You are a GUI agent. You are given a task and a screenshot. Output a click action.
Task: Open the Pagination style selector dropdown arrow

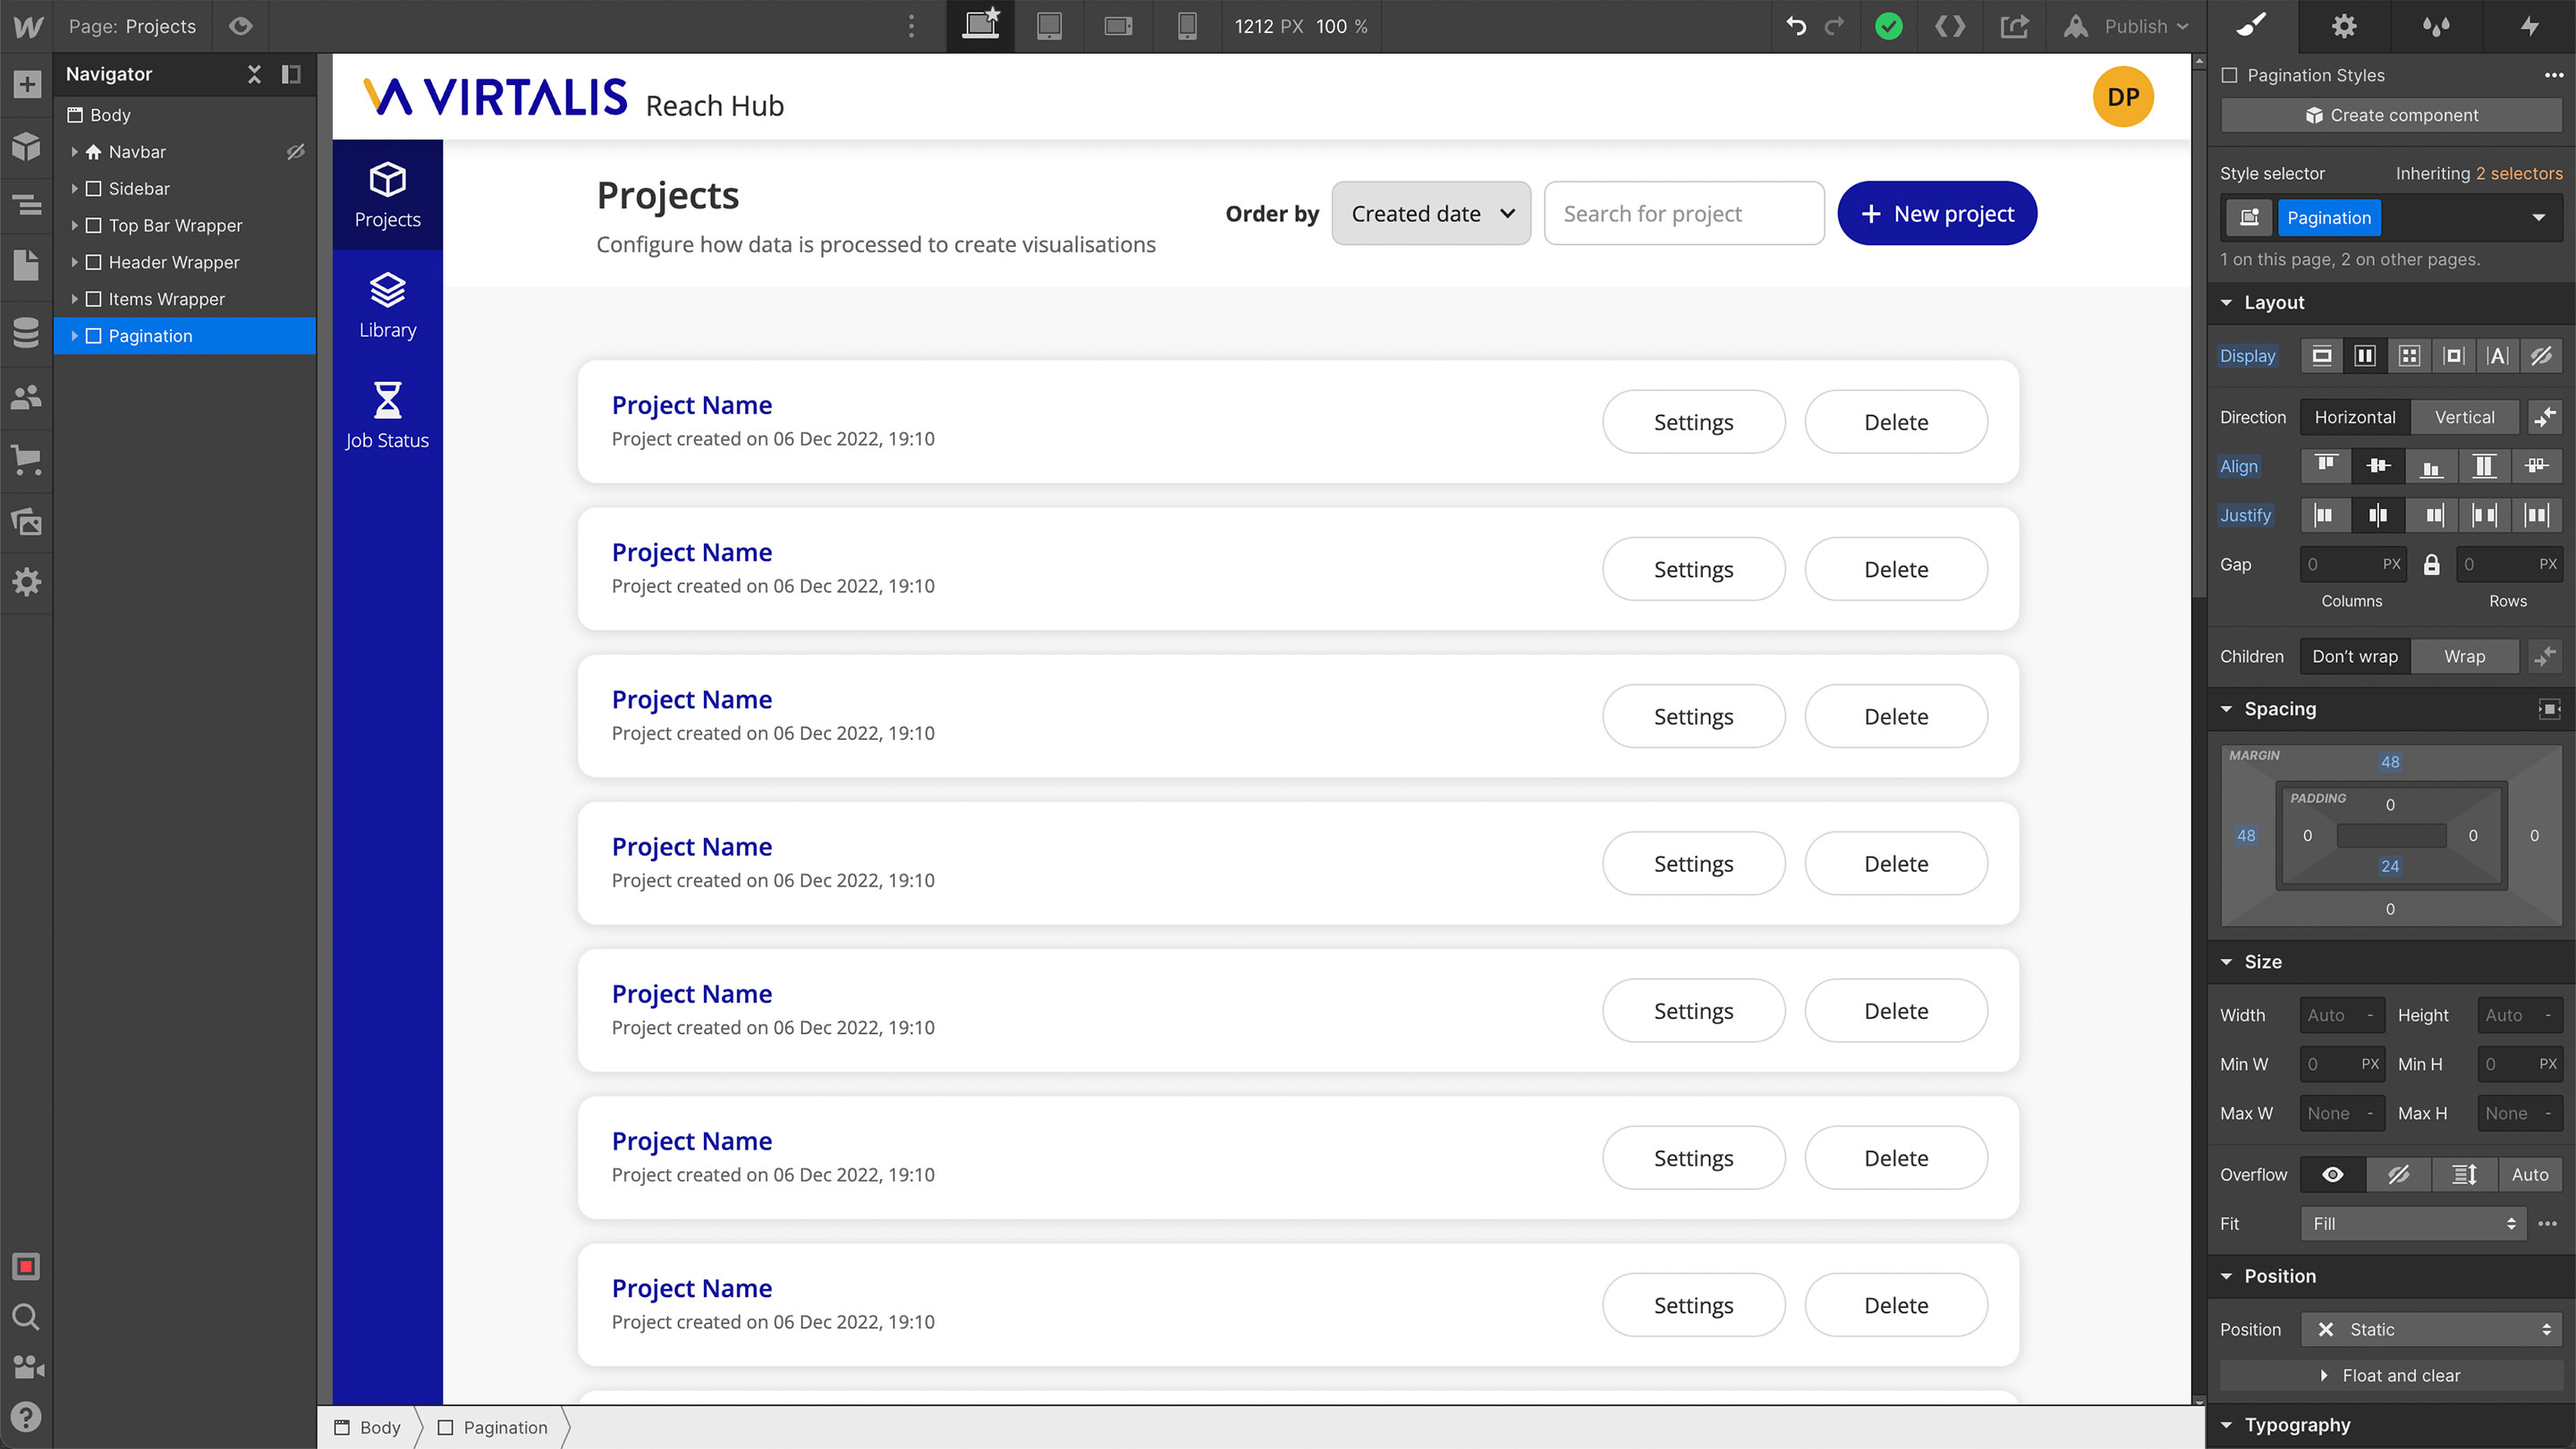[2538, 218]
